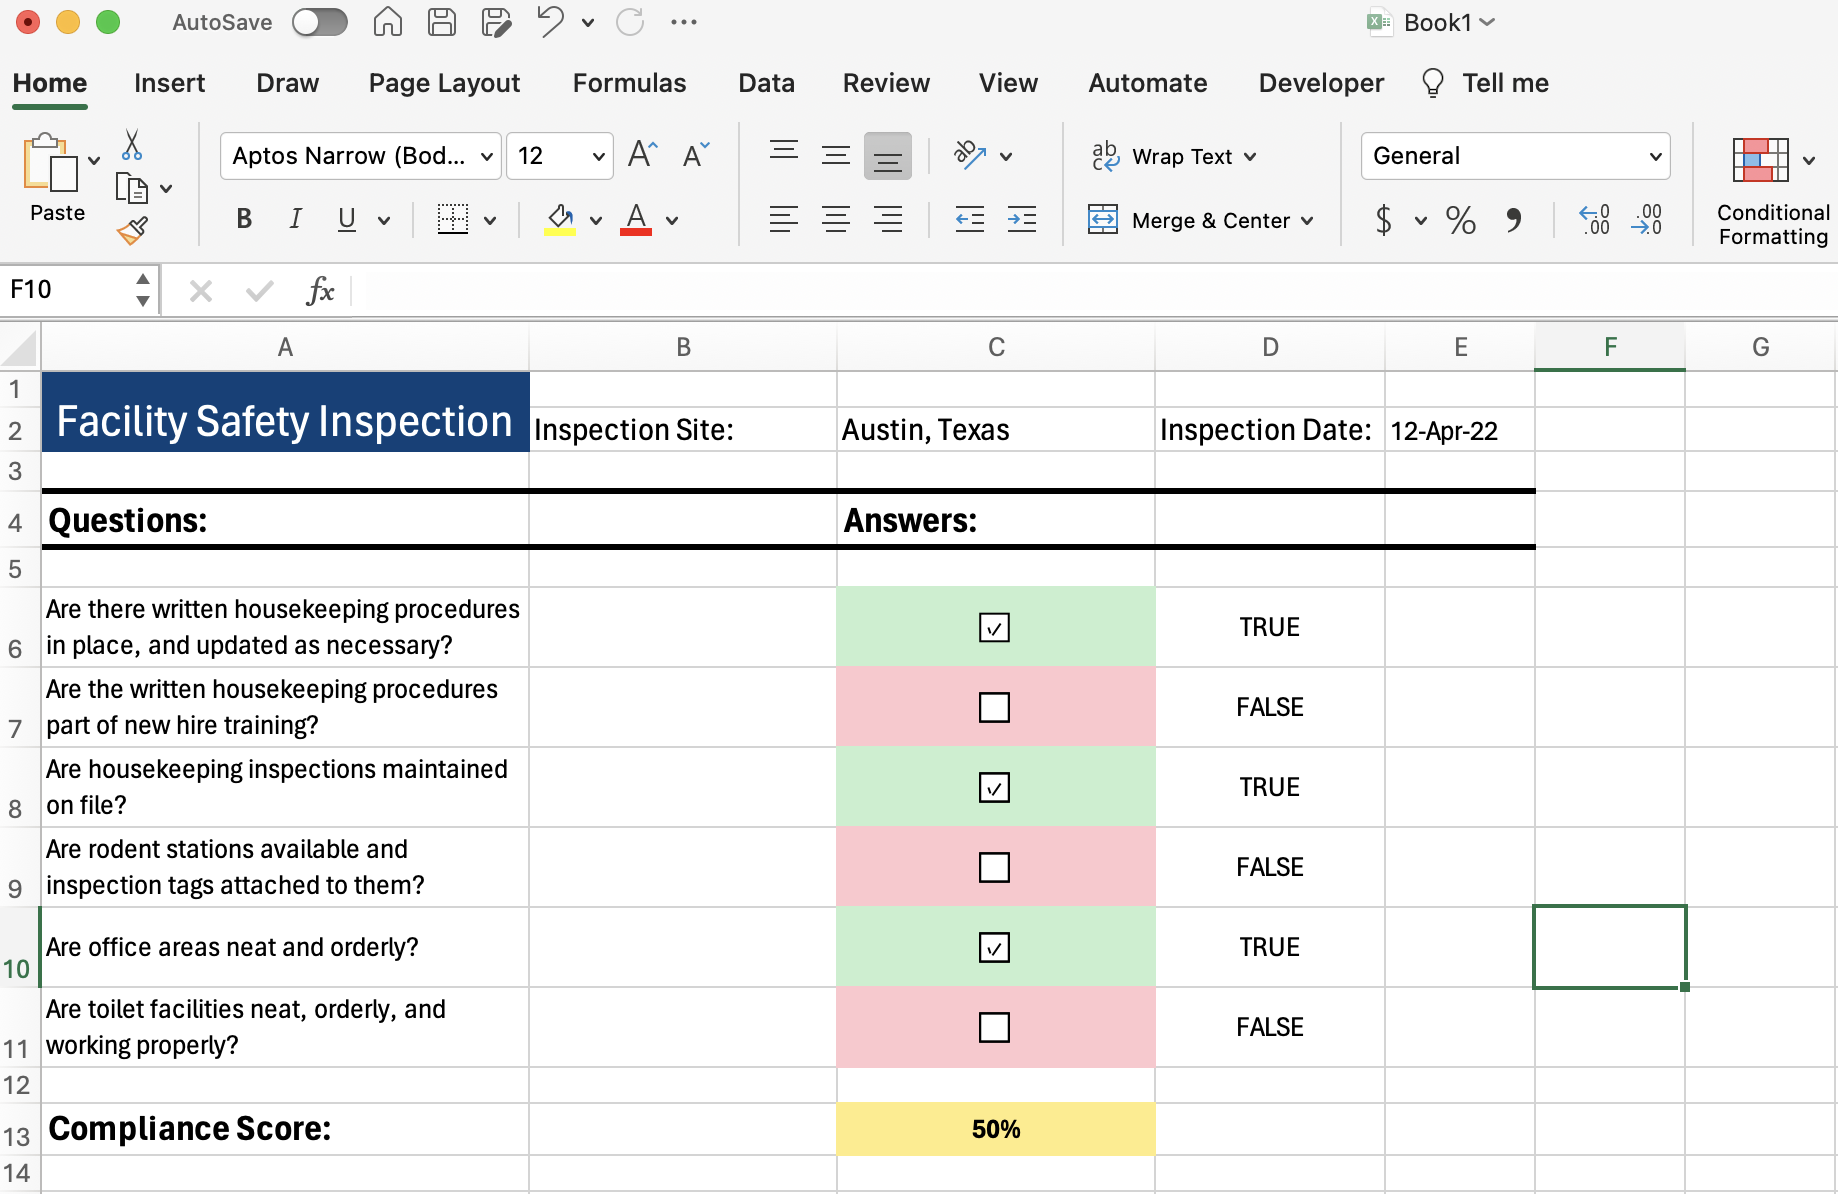
Task: Uncheck the housekeeping procedures checkbox
Action: 995,627
